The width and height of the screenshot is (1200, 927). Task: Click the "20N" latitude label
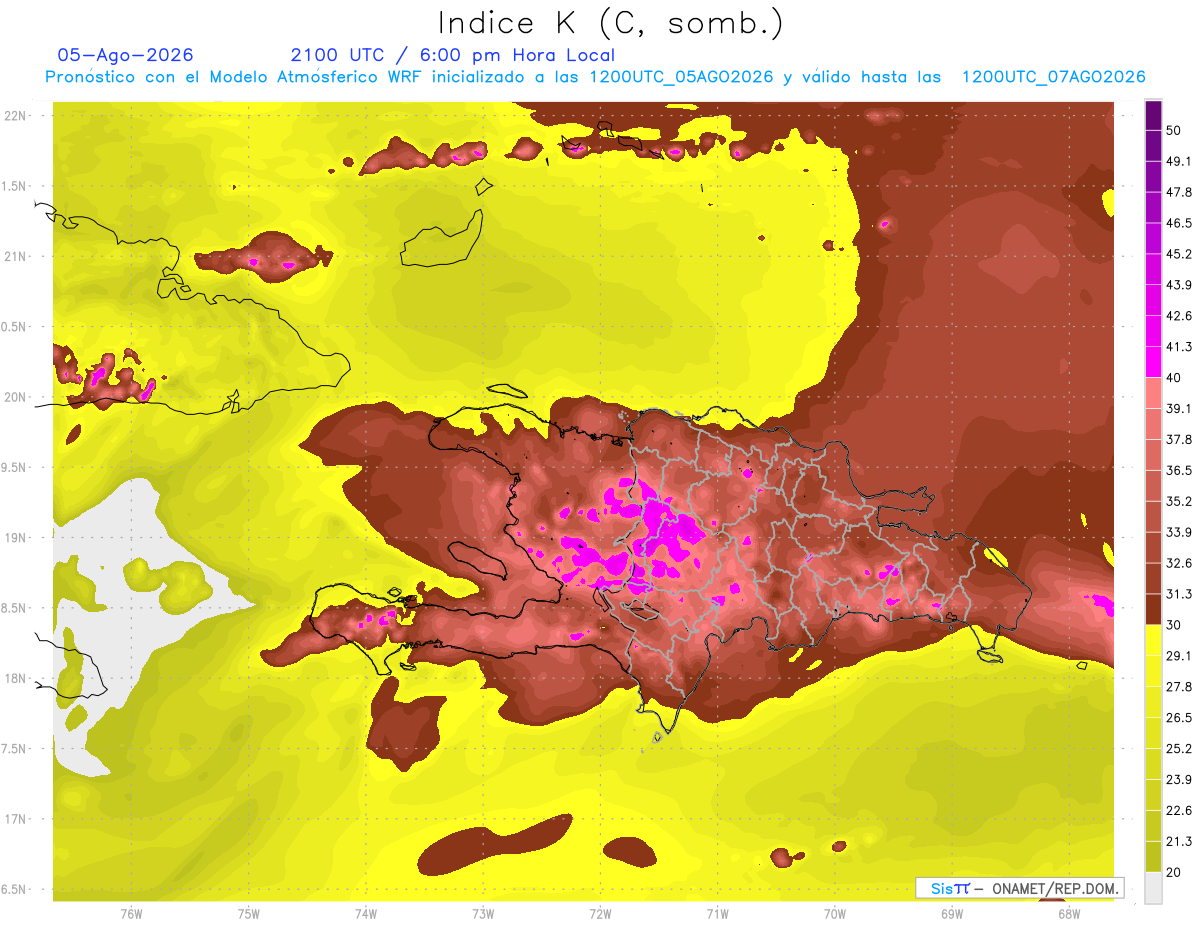pyautogui.click(x=15, y=397)
